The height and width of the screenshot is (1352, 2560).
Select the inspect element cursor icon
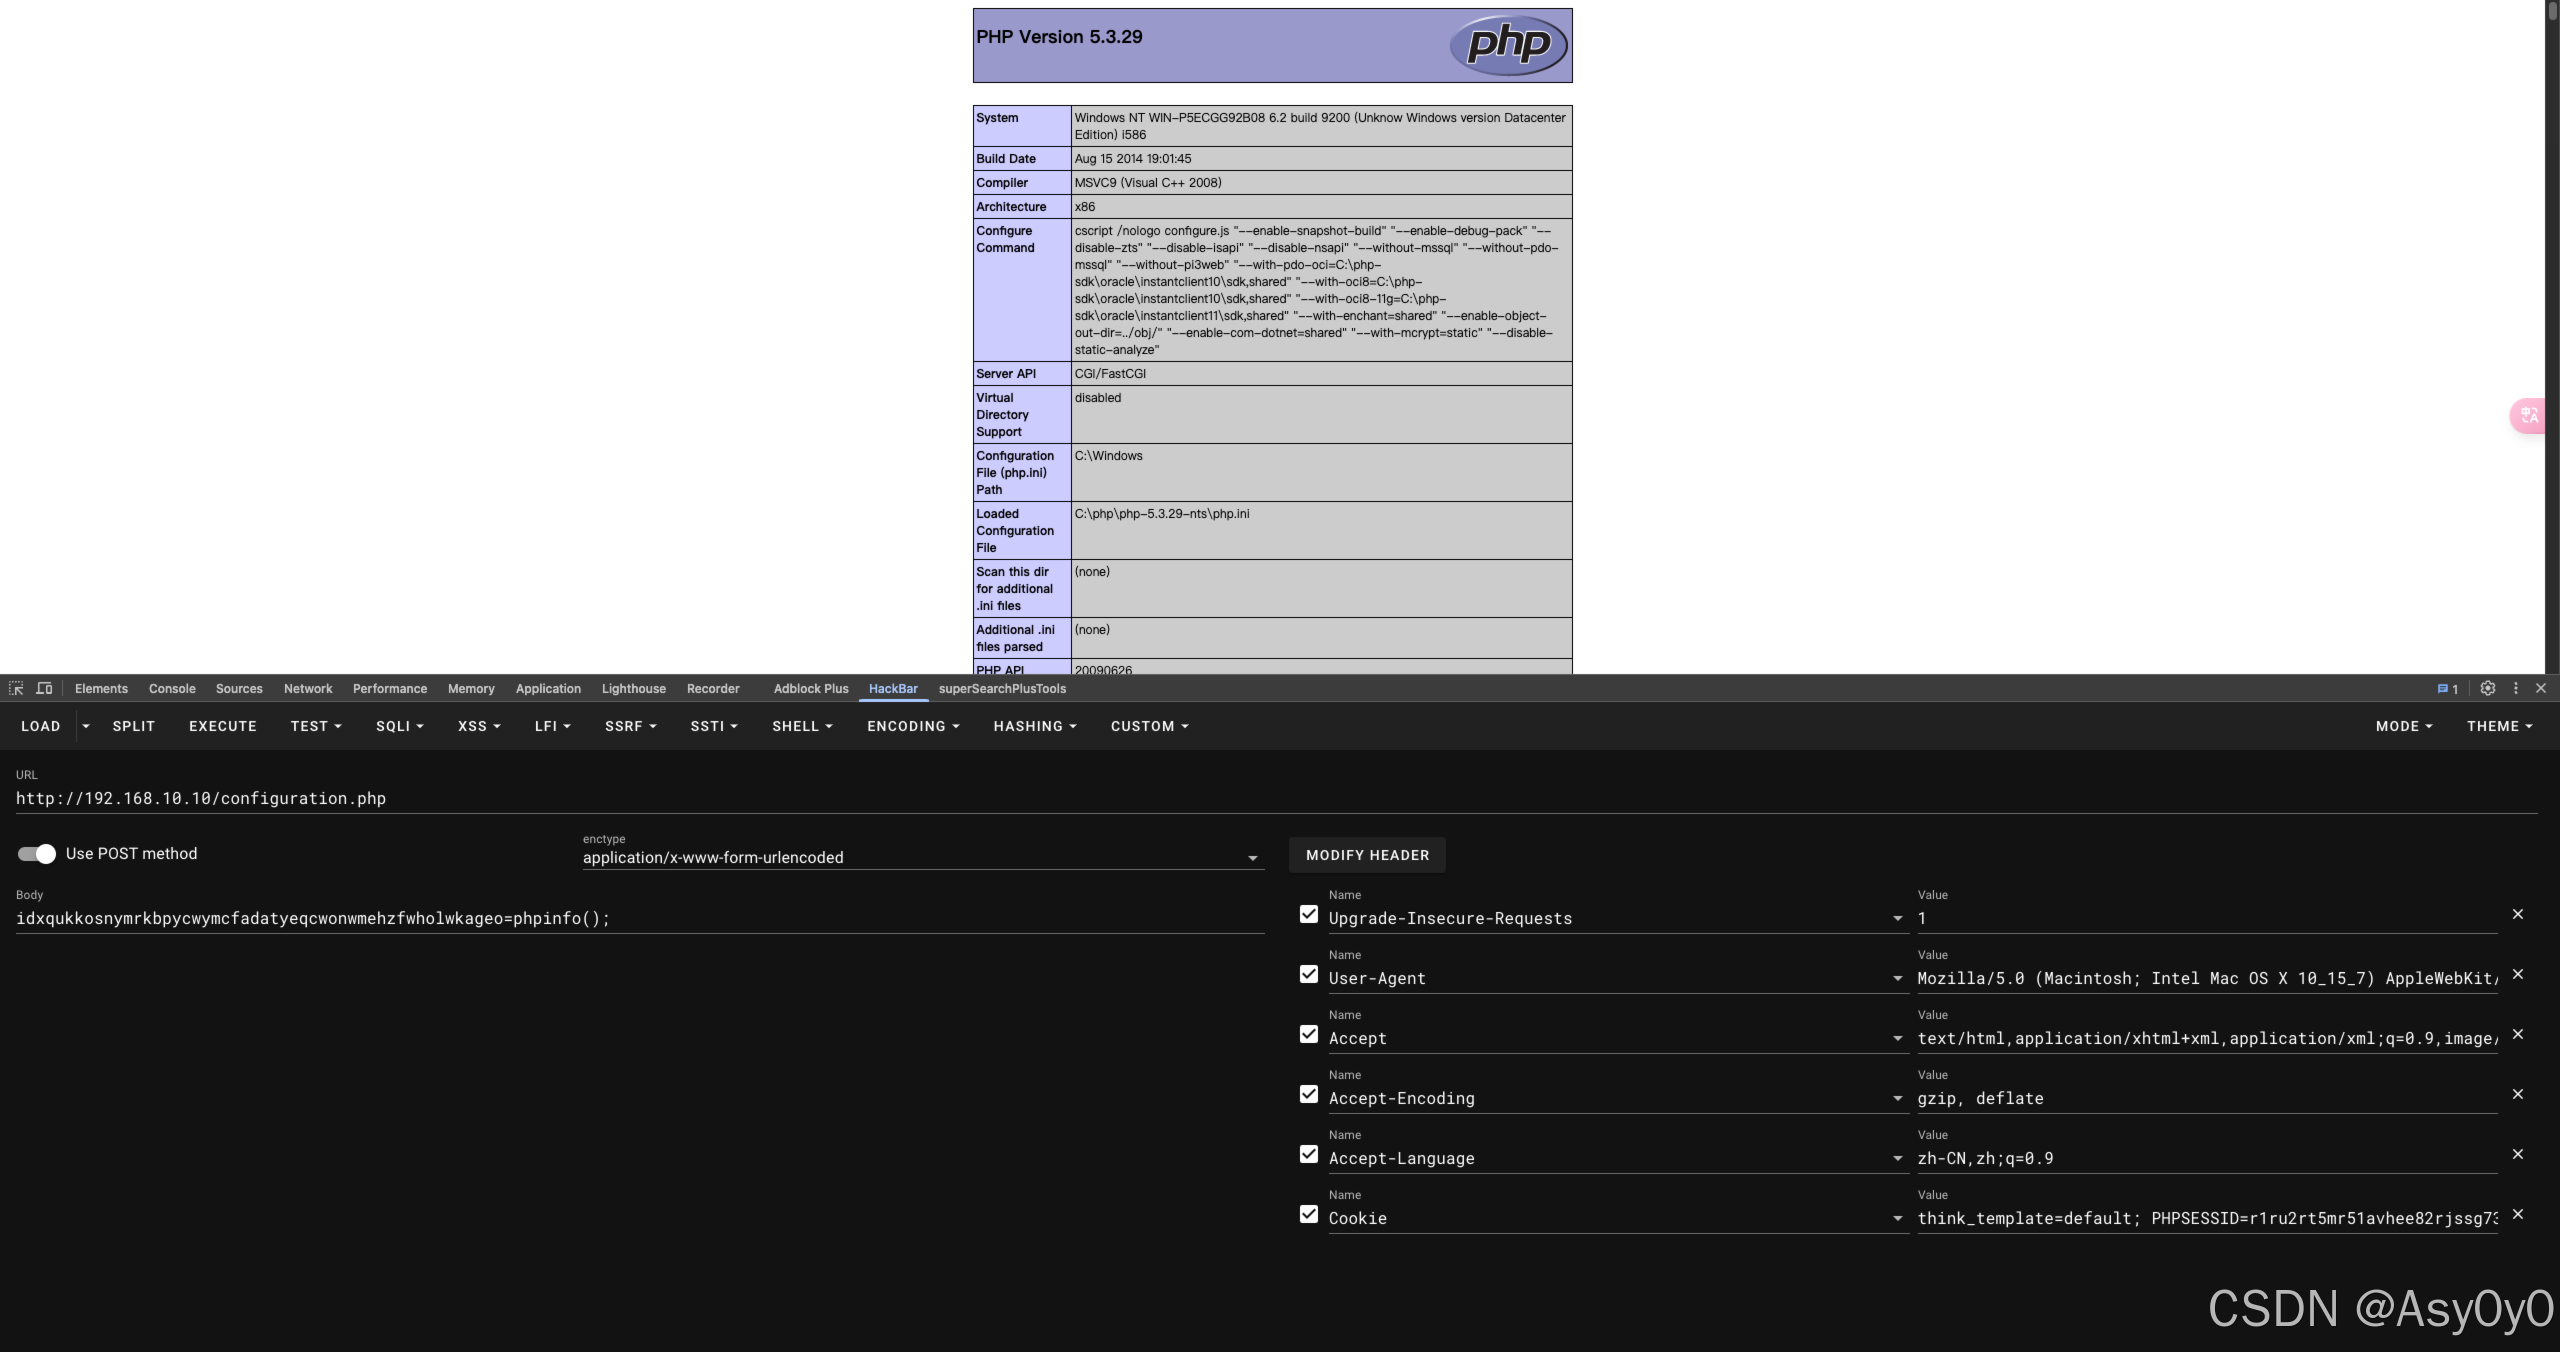click(17, 689)
